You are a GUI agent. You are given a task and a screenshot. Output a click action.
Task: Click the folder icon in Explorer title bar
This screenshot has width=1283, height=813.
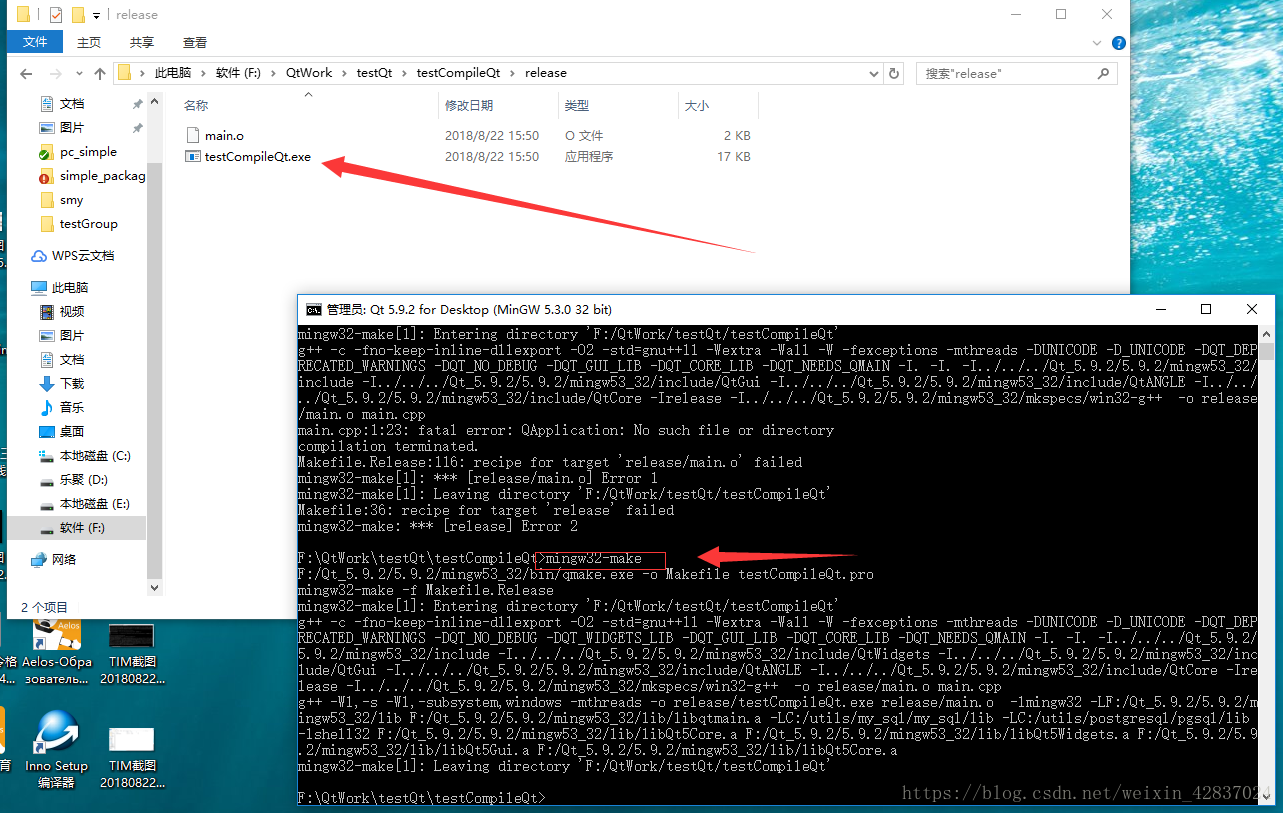pos(23,14)
